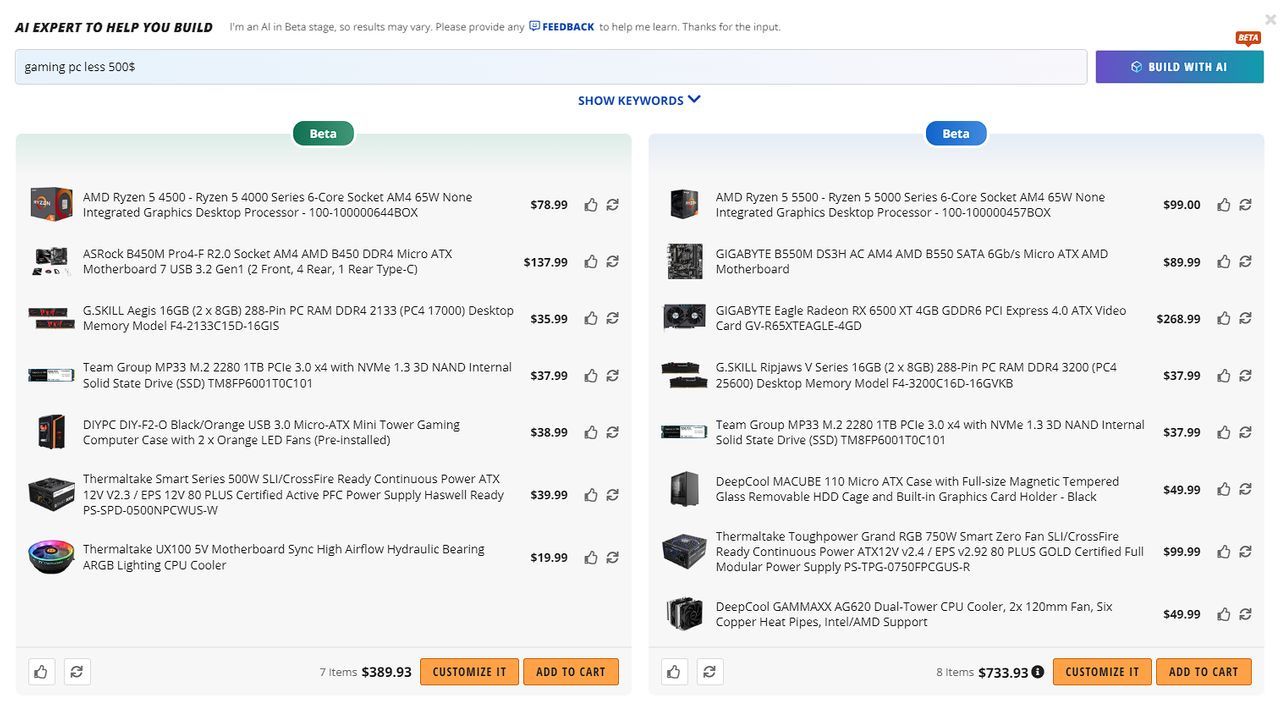Viewport: 1280px width, 720px height.
Task: View the GIGABYTE Eagle Radeon RX 6500 XT image
Action: click(x=684, y=319)
